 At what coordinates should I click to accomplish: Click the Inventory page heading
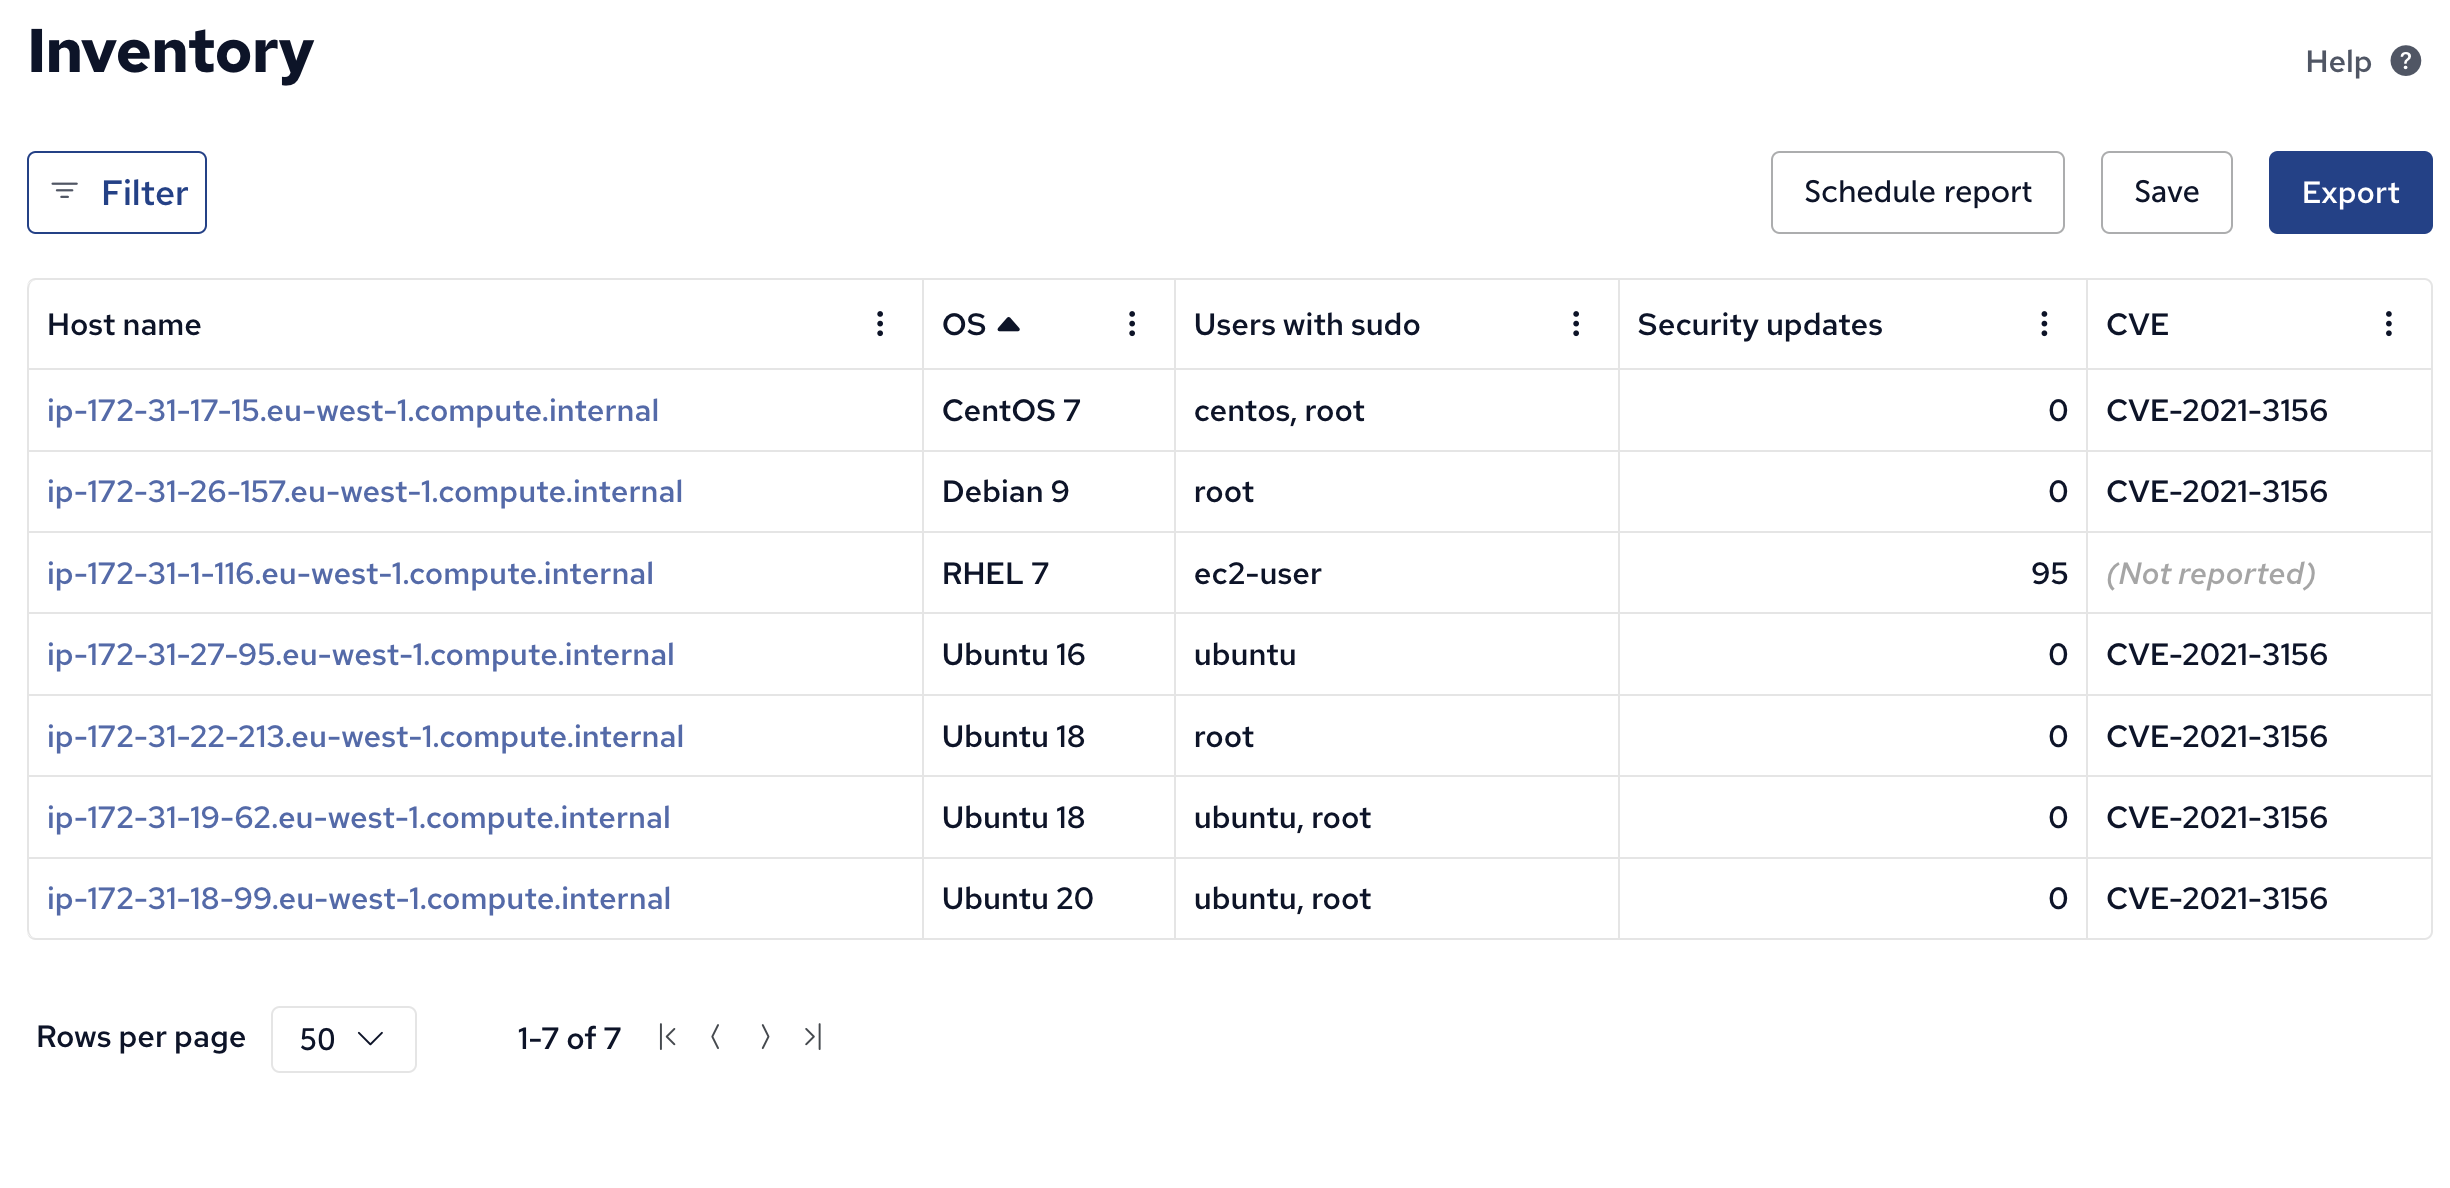[x=171, y=52]
